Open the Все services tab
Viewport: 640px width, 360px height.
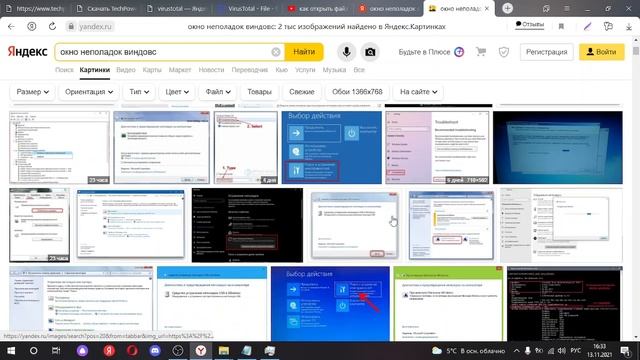click(x=359, y=70)
